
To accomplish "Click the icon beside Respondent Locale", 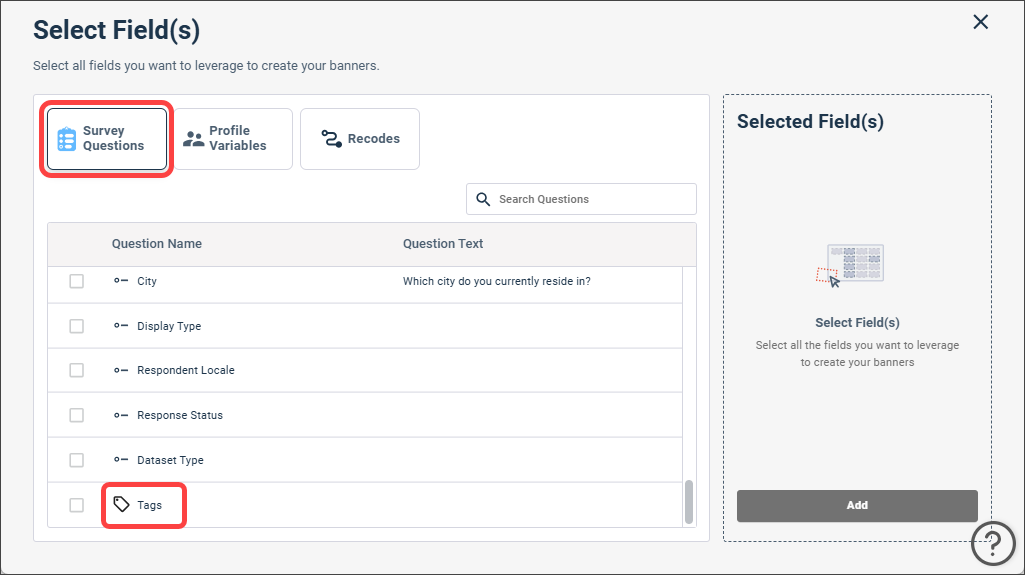I will [121, 370].
